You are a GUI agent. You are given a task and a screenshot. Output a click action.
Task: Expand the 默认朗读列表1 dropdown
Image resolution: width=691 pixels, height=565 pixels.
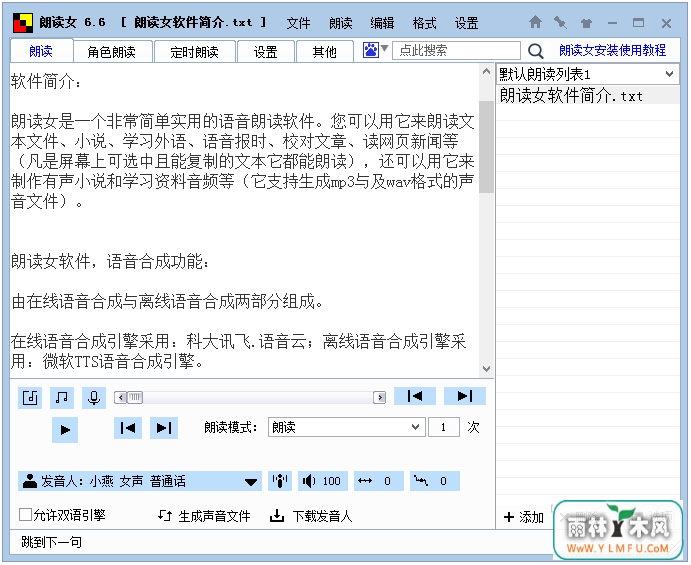coord(669,74)
